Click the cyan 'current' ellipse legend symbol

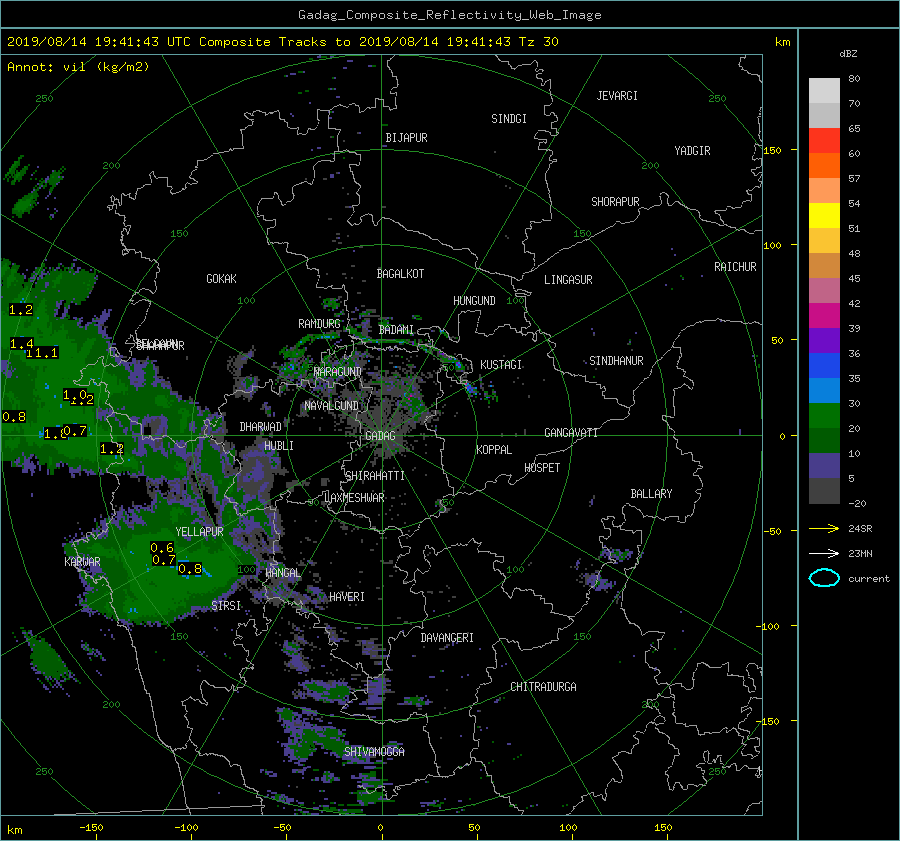[824, 578]
